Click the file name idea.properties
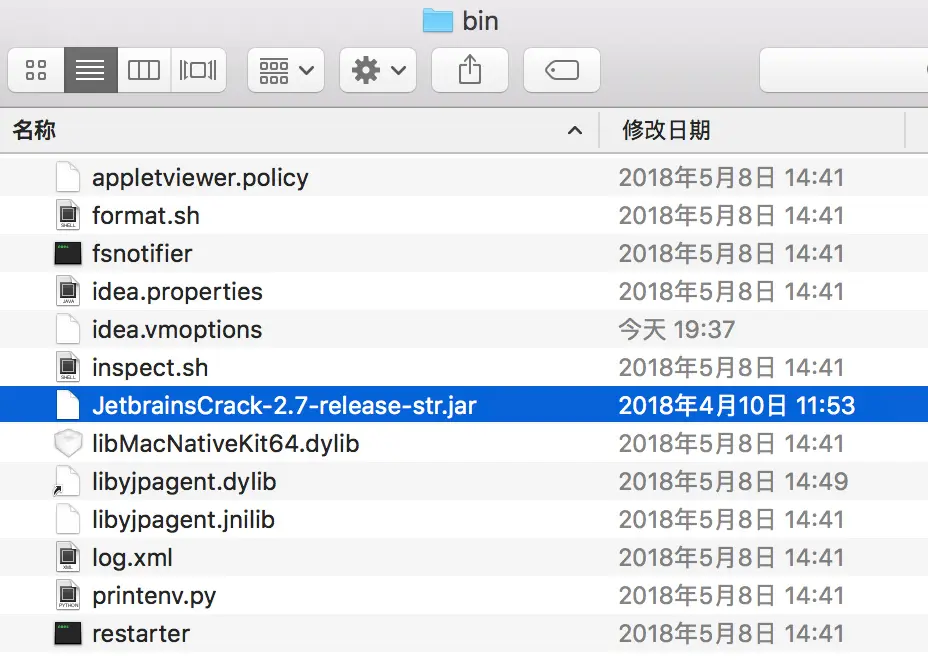 point(177,292)
